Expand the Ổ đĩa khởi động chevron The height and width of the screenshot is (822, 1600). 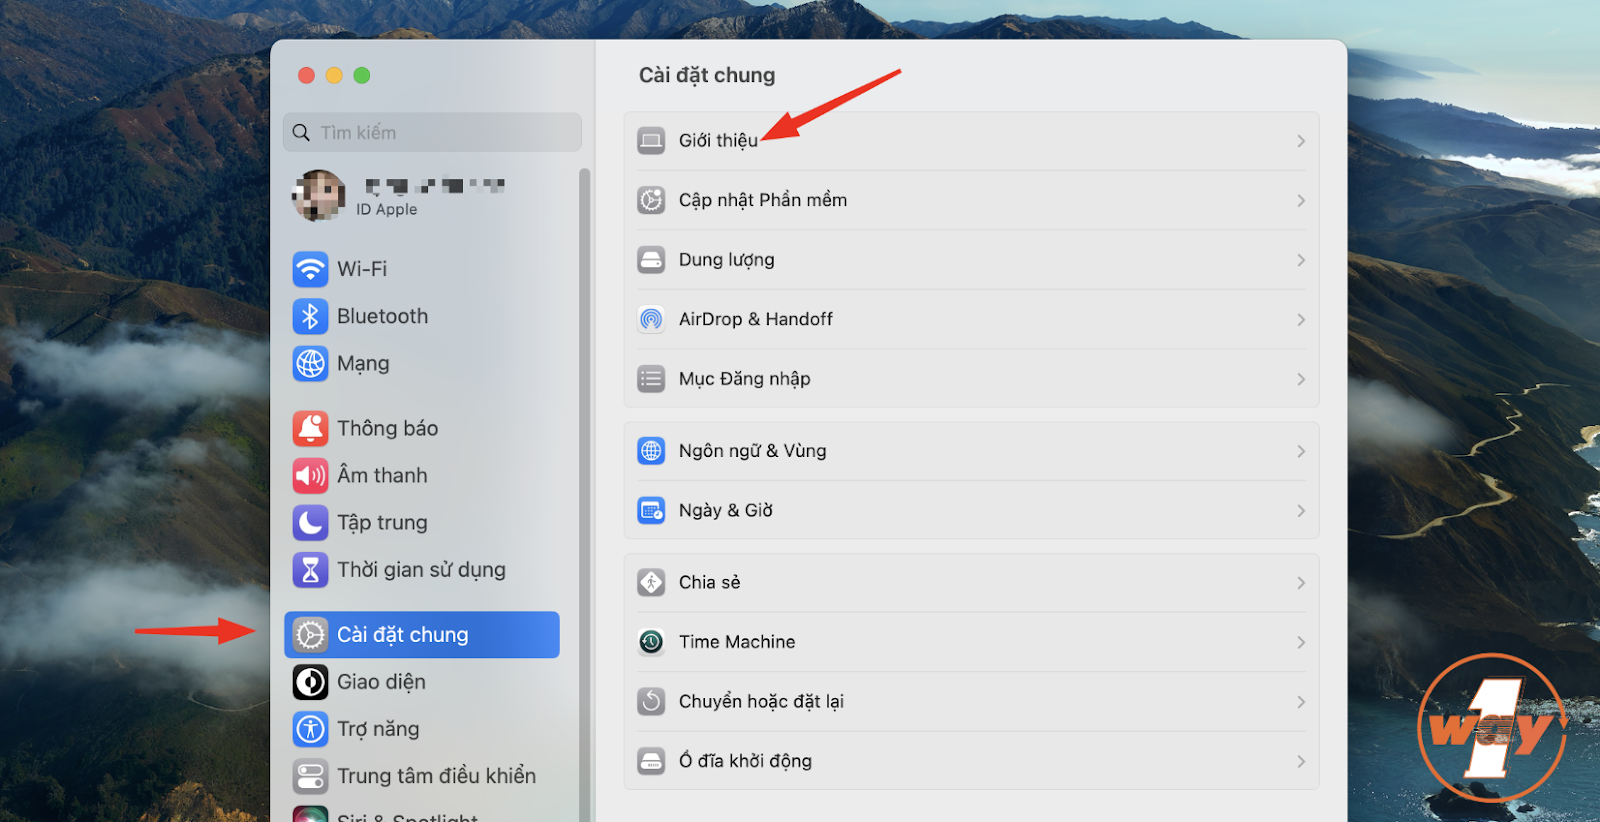1301,762
